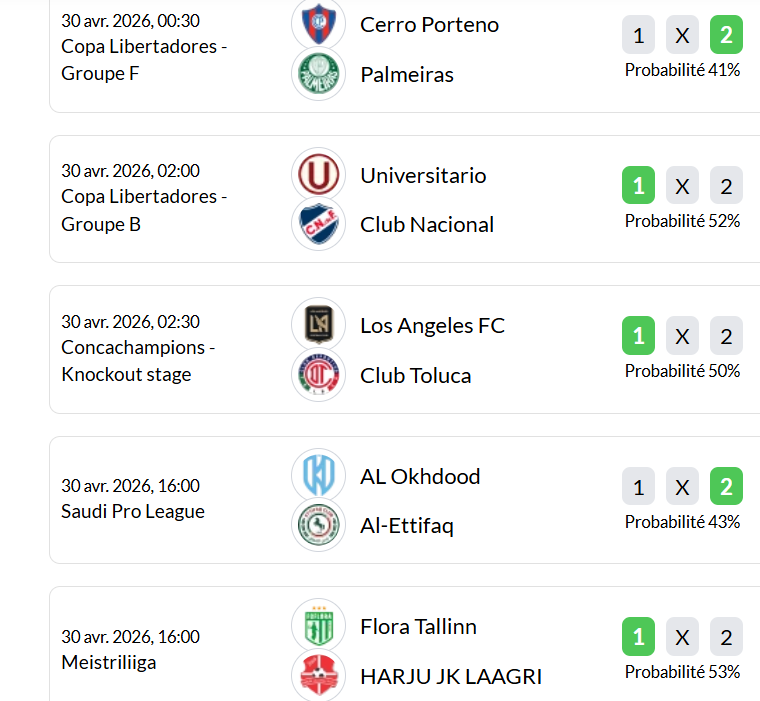The image size is (760, 701).
Task: Select the Los Angeles FC logo
Action: pos(318,325)
